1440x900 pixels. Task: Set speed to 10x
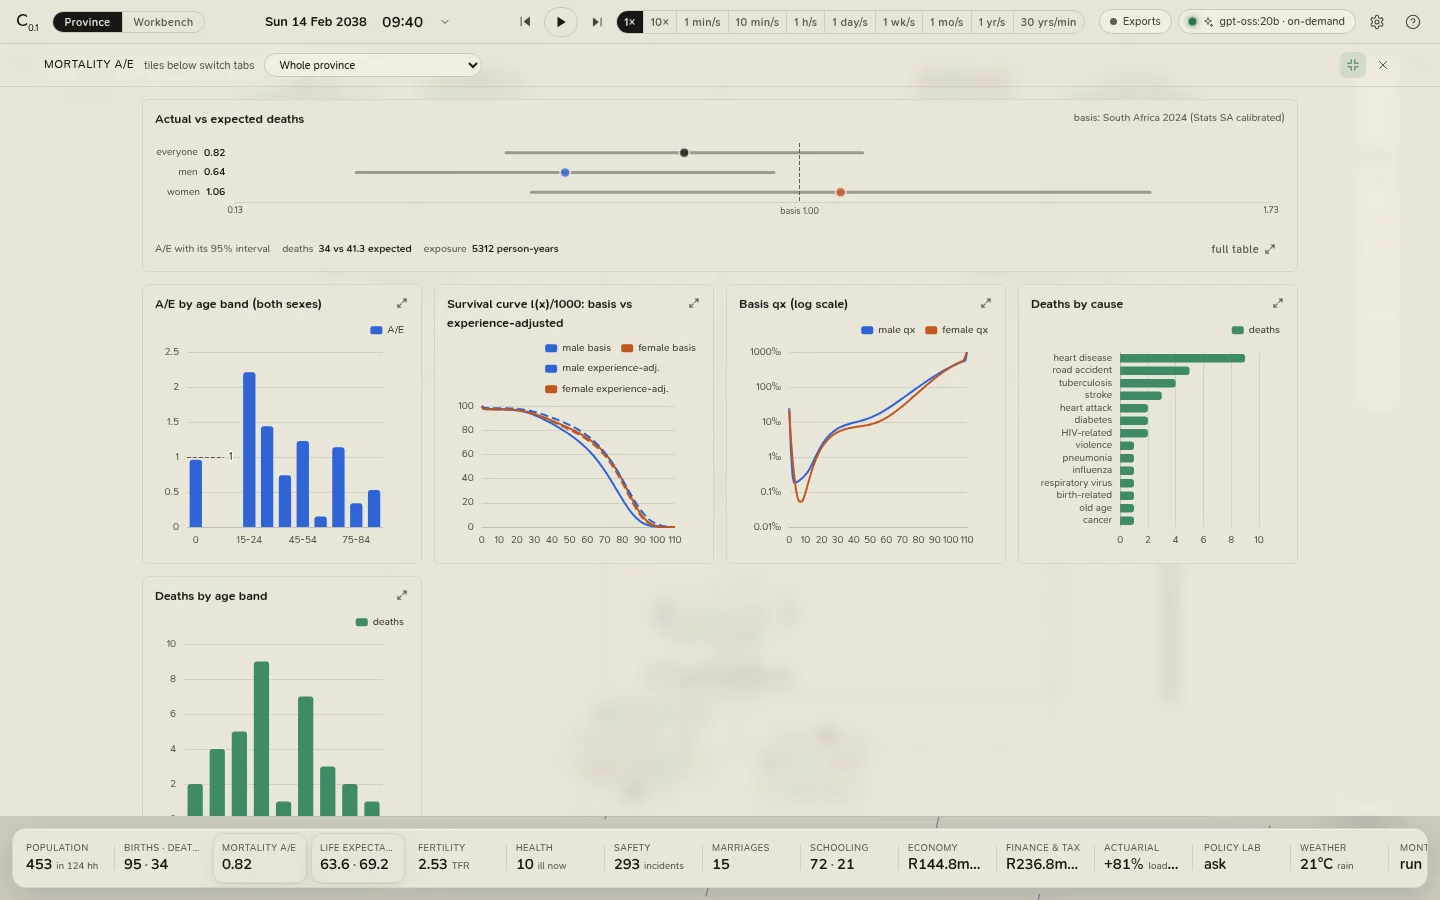pyautogui.click(x=660, y=22)
